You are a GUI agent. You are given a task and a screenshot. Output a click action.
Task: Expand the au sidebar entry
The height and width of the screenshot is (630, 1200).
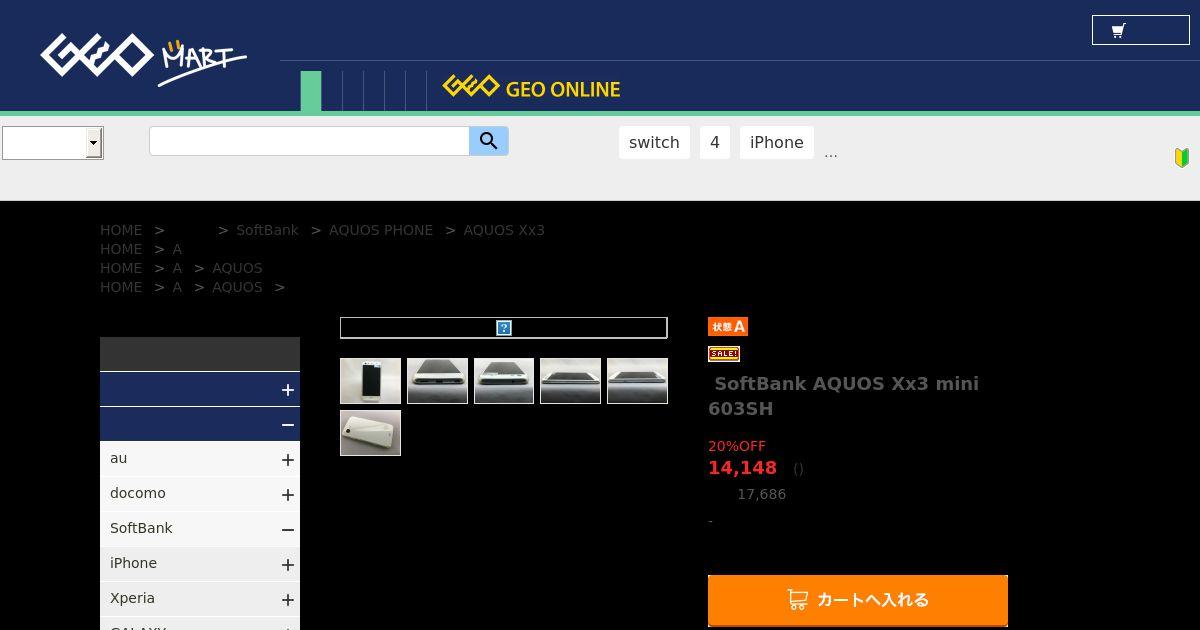[x=287, y=460]
